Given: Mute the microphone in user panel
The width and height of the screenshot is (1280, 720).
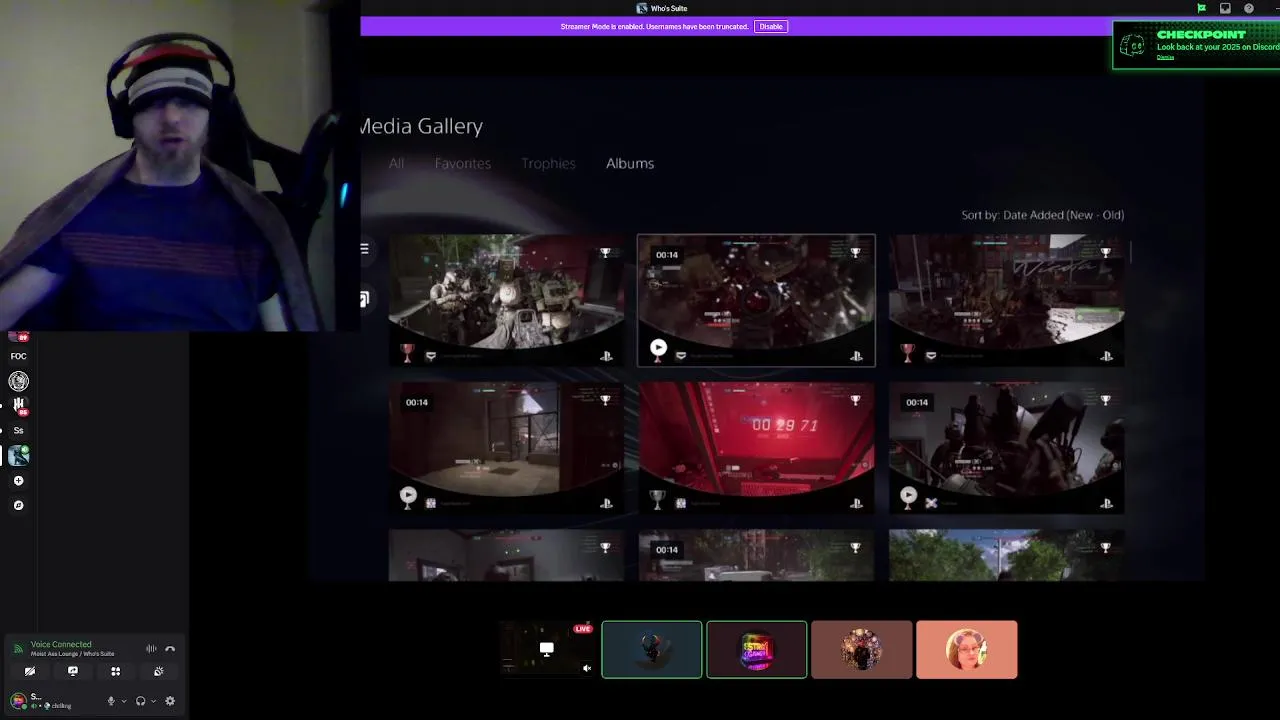Looking at the screenshot, I should (x=111, y=701).
